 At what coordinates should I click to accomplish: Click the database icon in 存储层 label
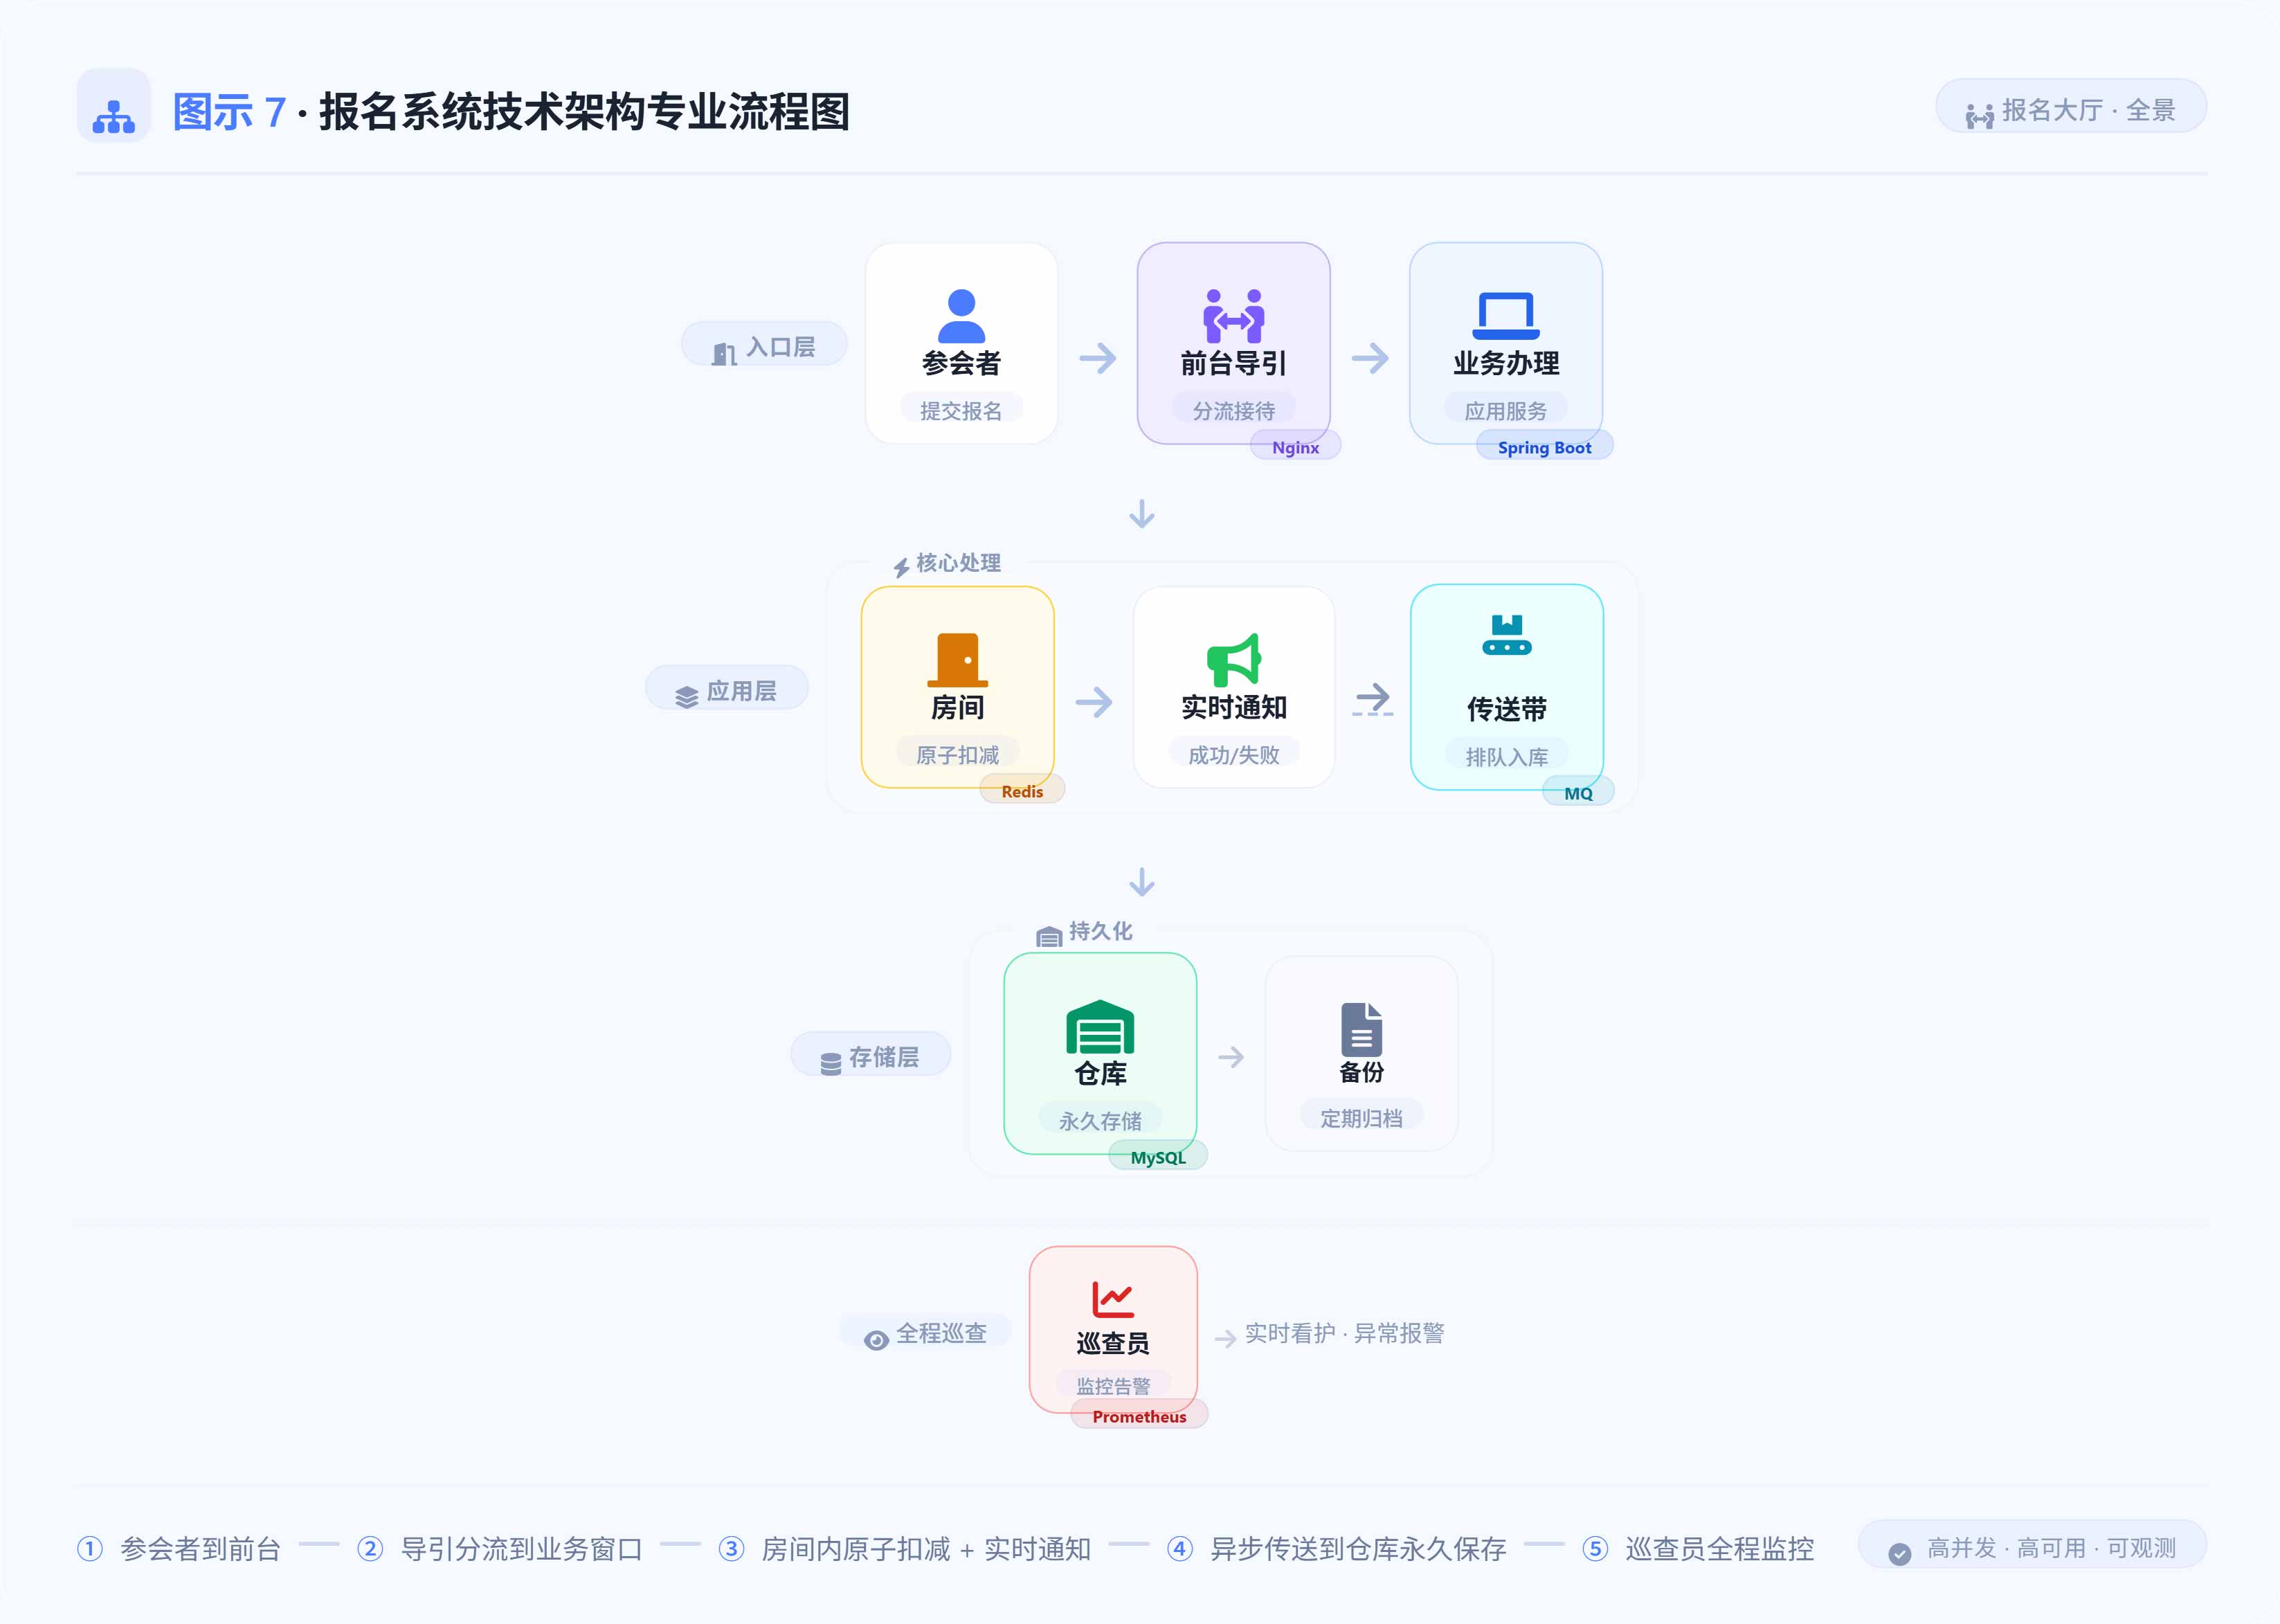click(830, 1064)
